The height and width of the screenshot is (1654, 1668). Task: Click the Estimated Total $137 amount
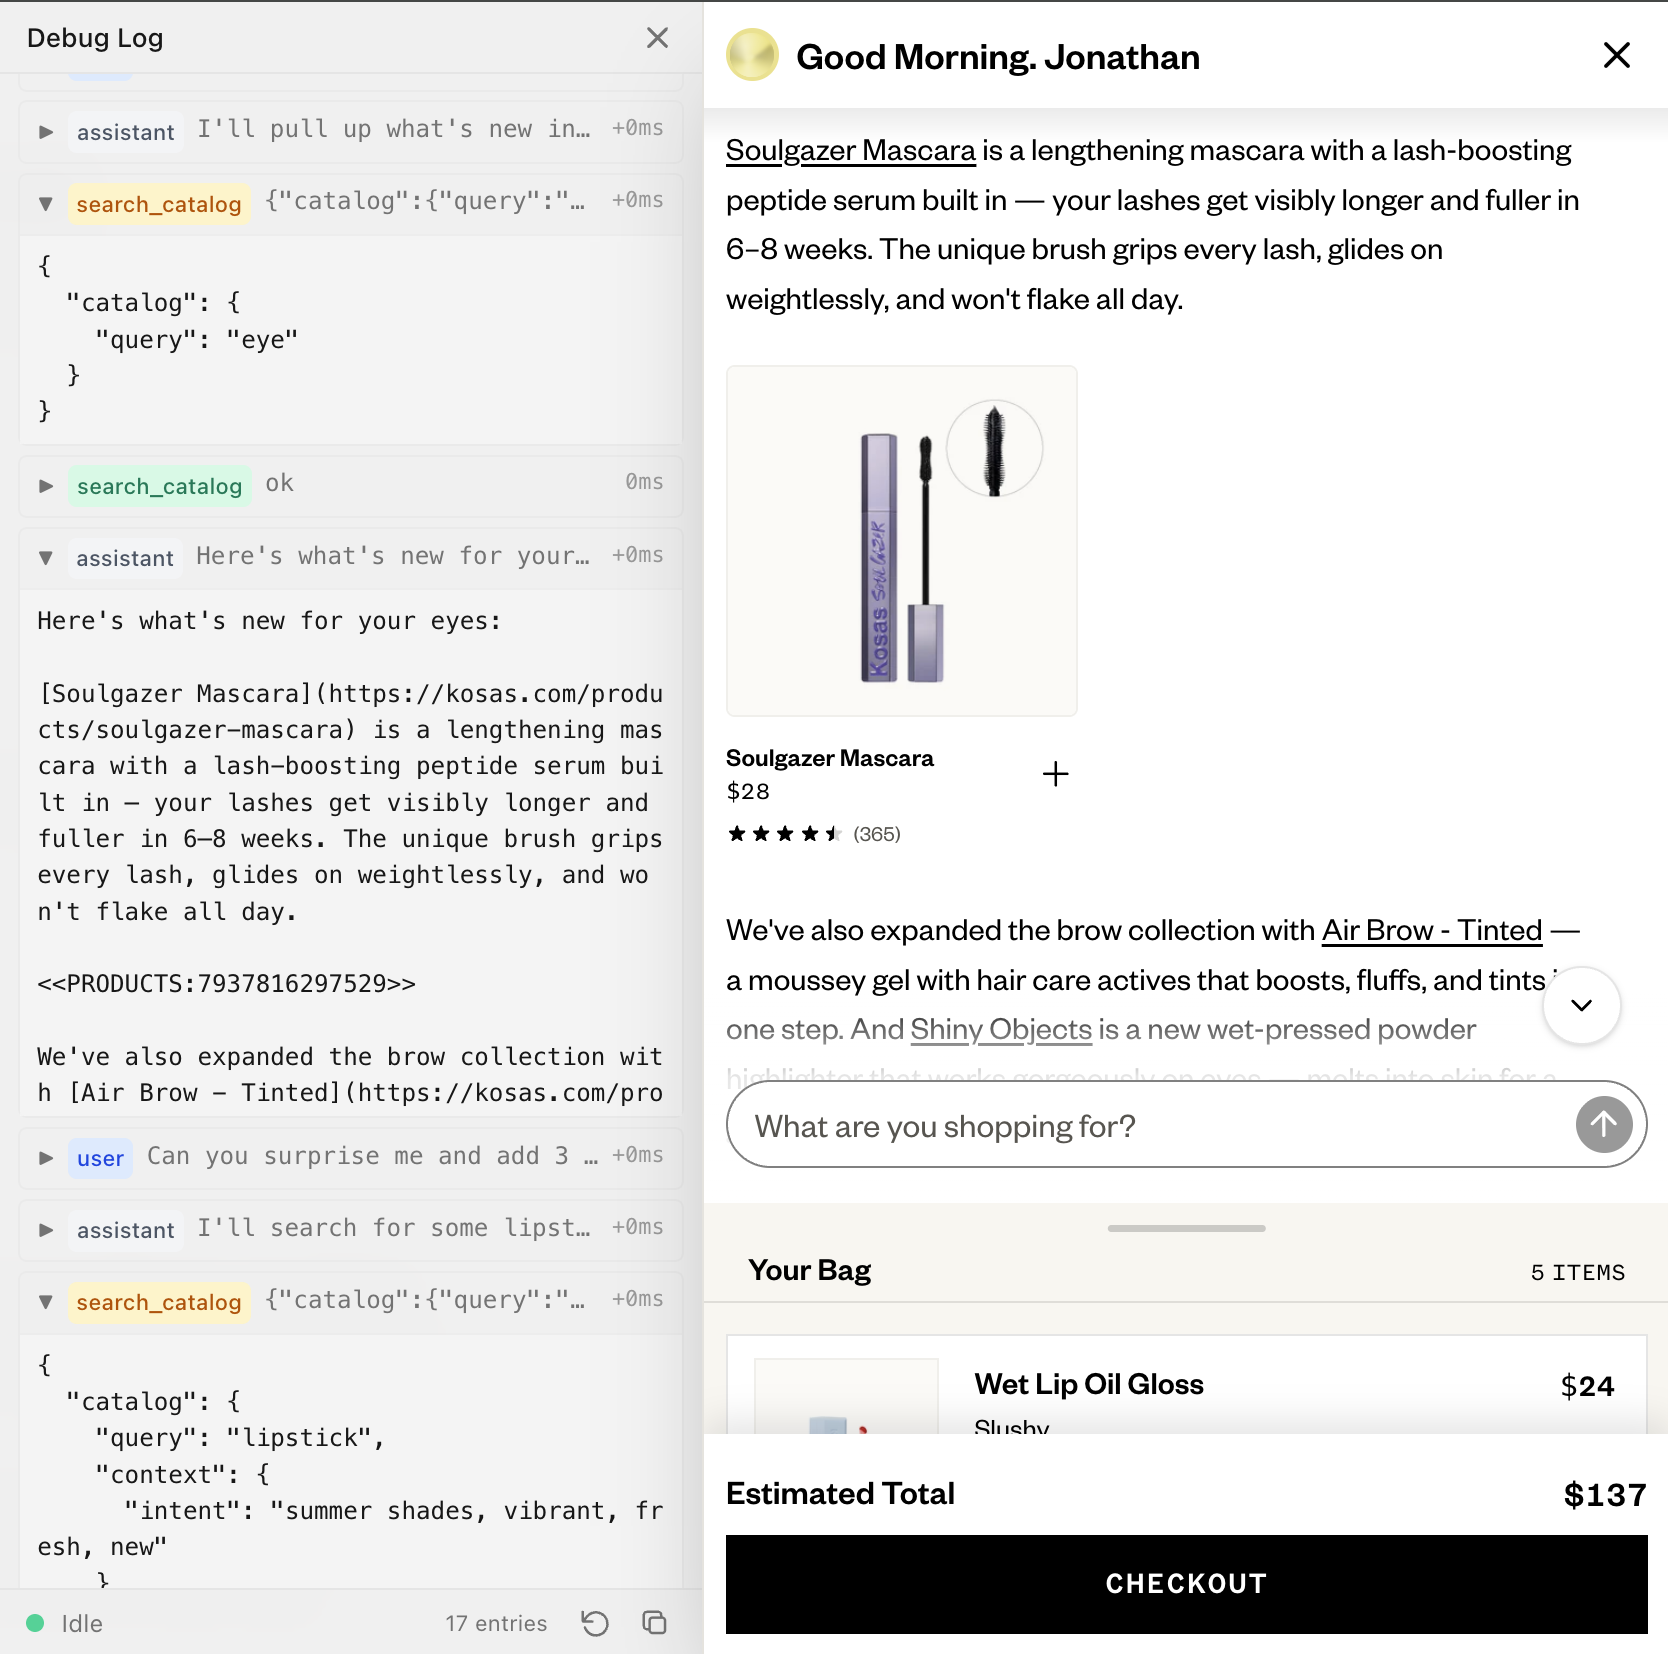(1604, 1494)
